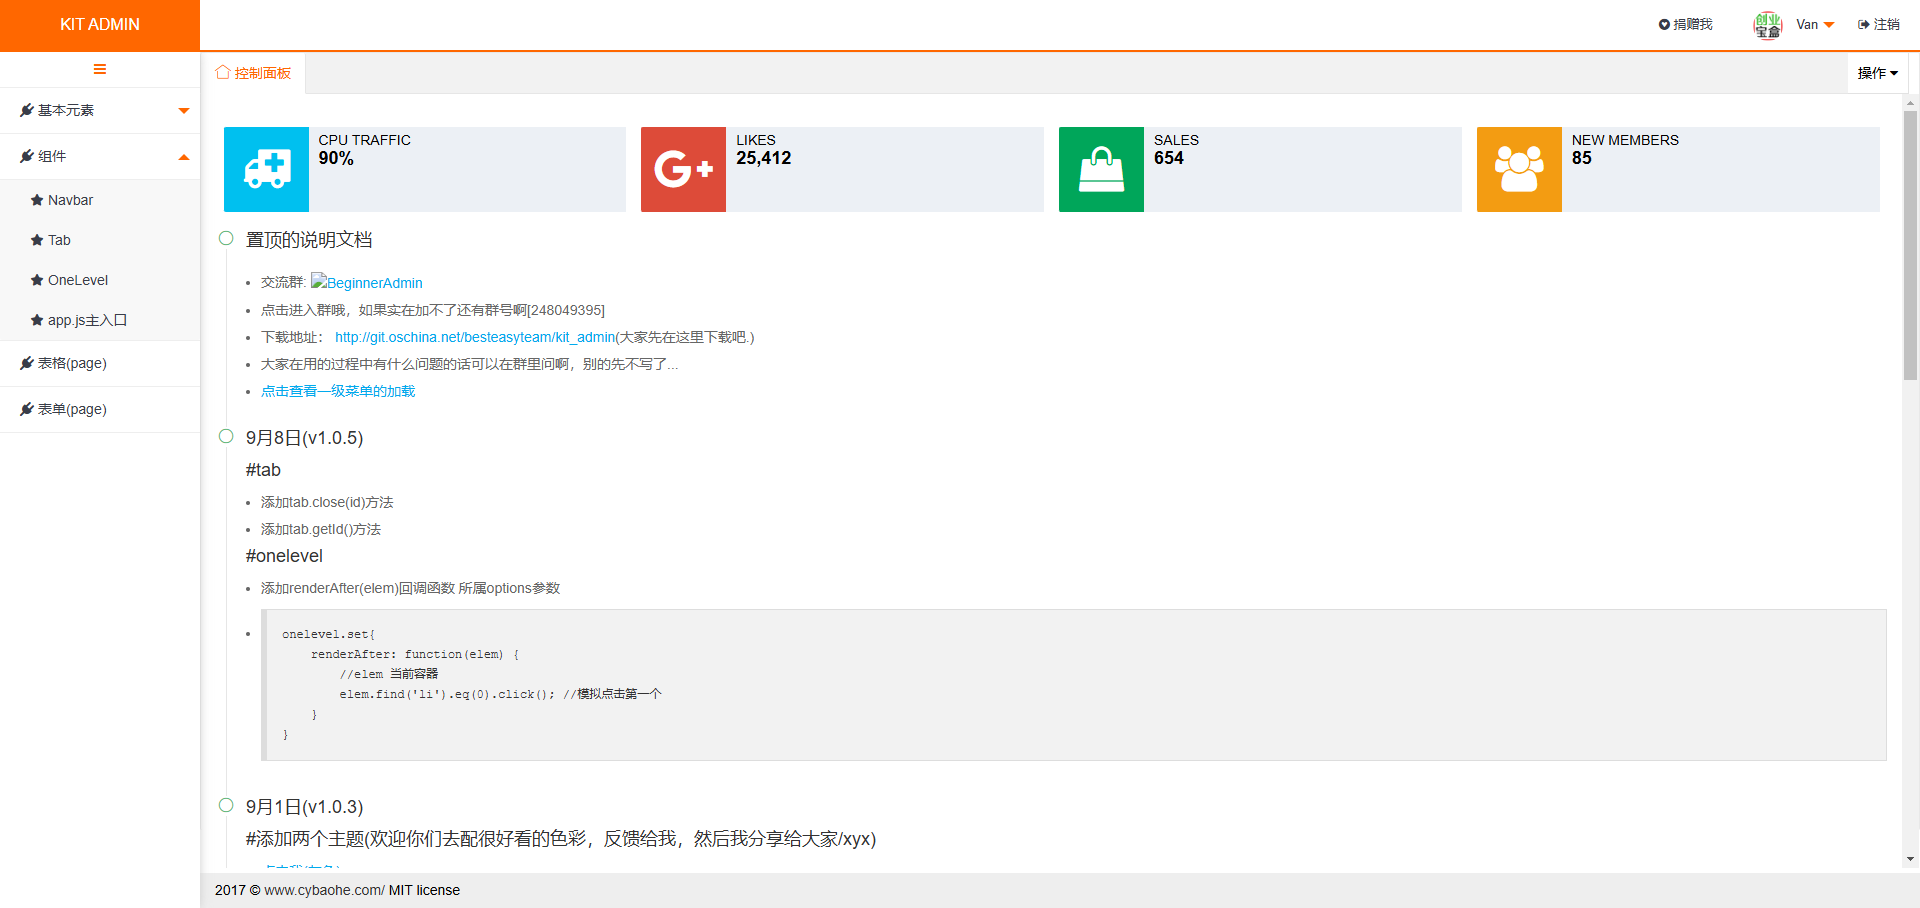Image resolution: width=1920 pixels, height=908 pixels.
Task: Click the www.cybaohe.com footer link
Action: (324, 890)
